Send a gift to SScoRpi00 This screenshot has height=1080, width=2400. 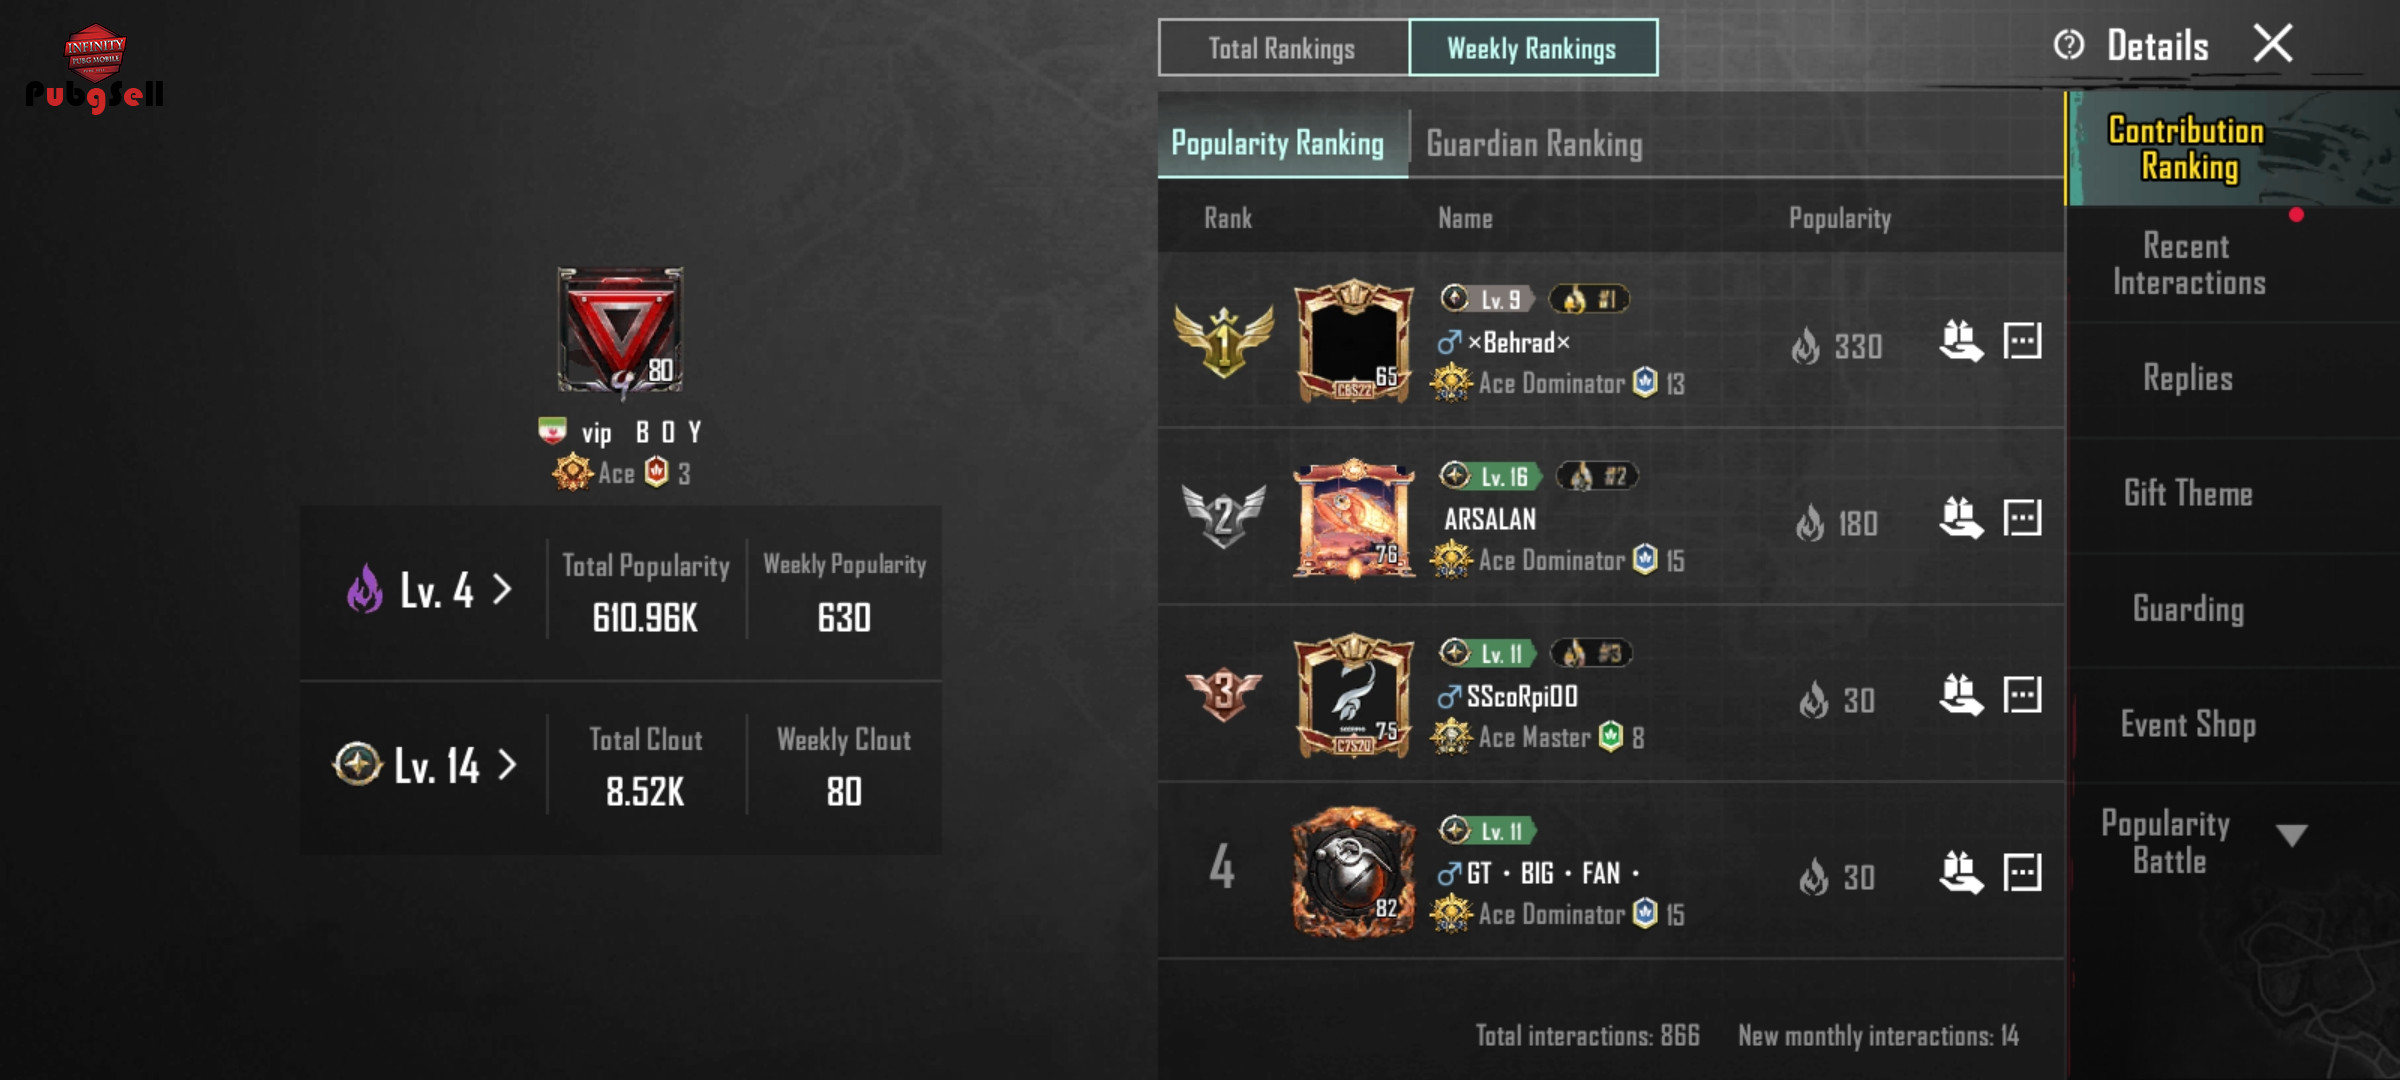[1961, 695]
